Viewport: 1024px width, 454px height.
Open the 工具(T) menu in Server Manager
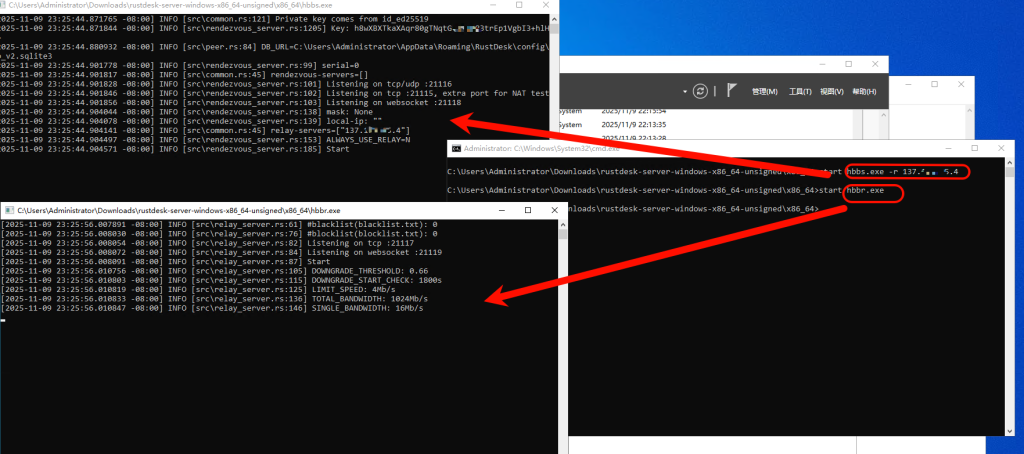pos(800,91)
